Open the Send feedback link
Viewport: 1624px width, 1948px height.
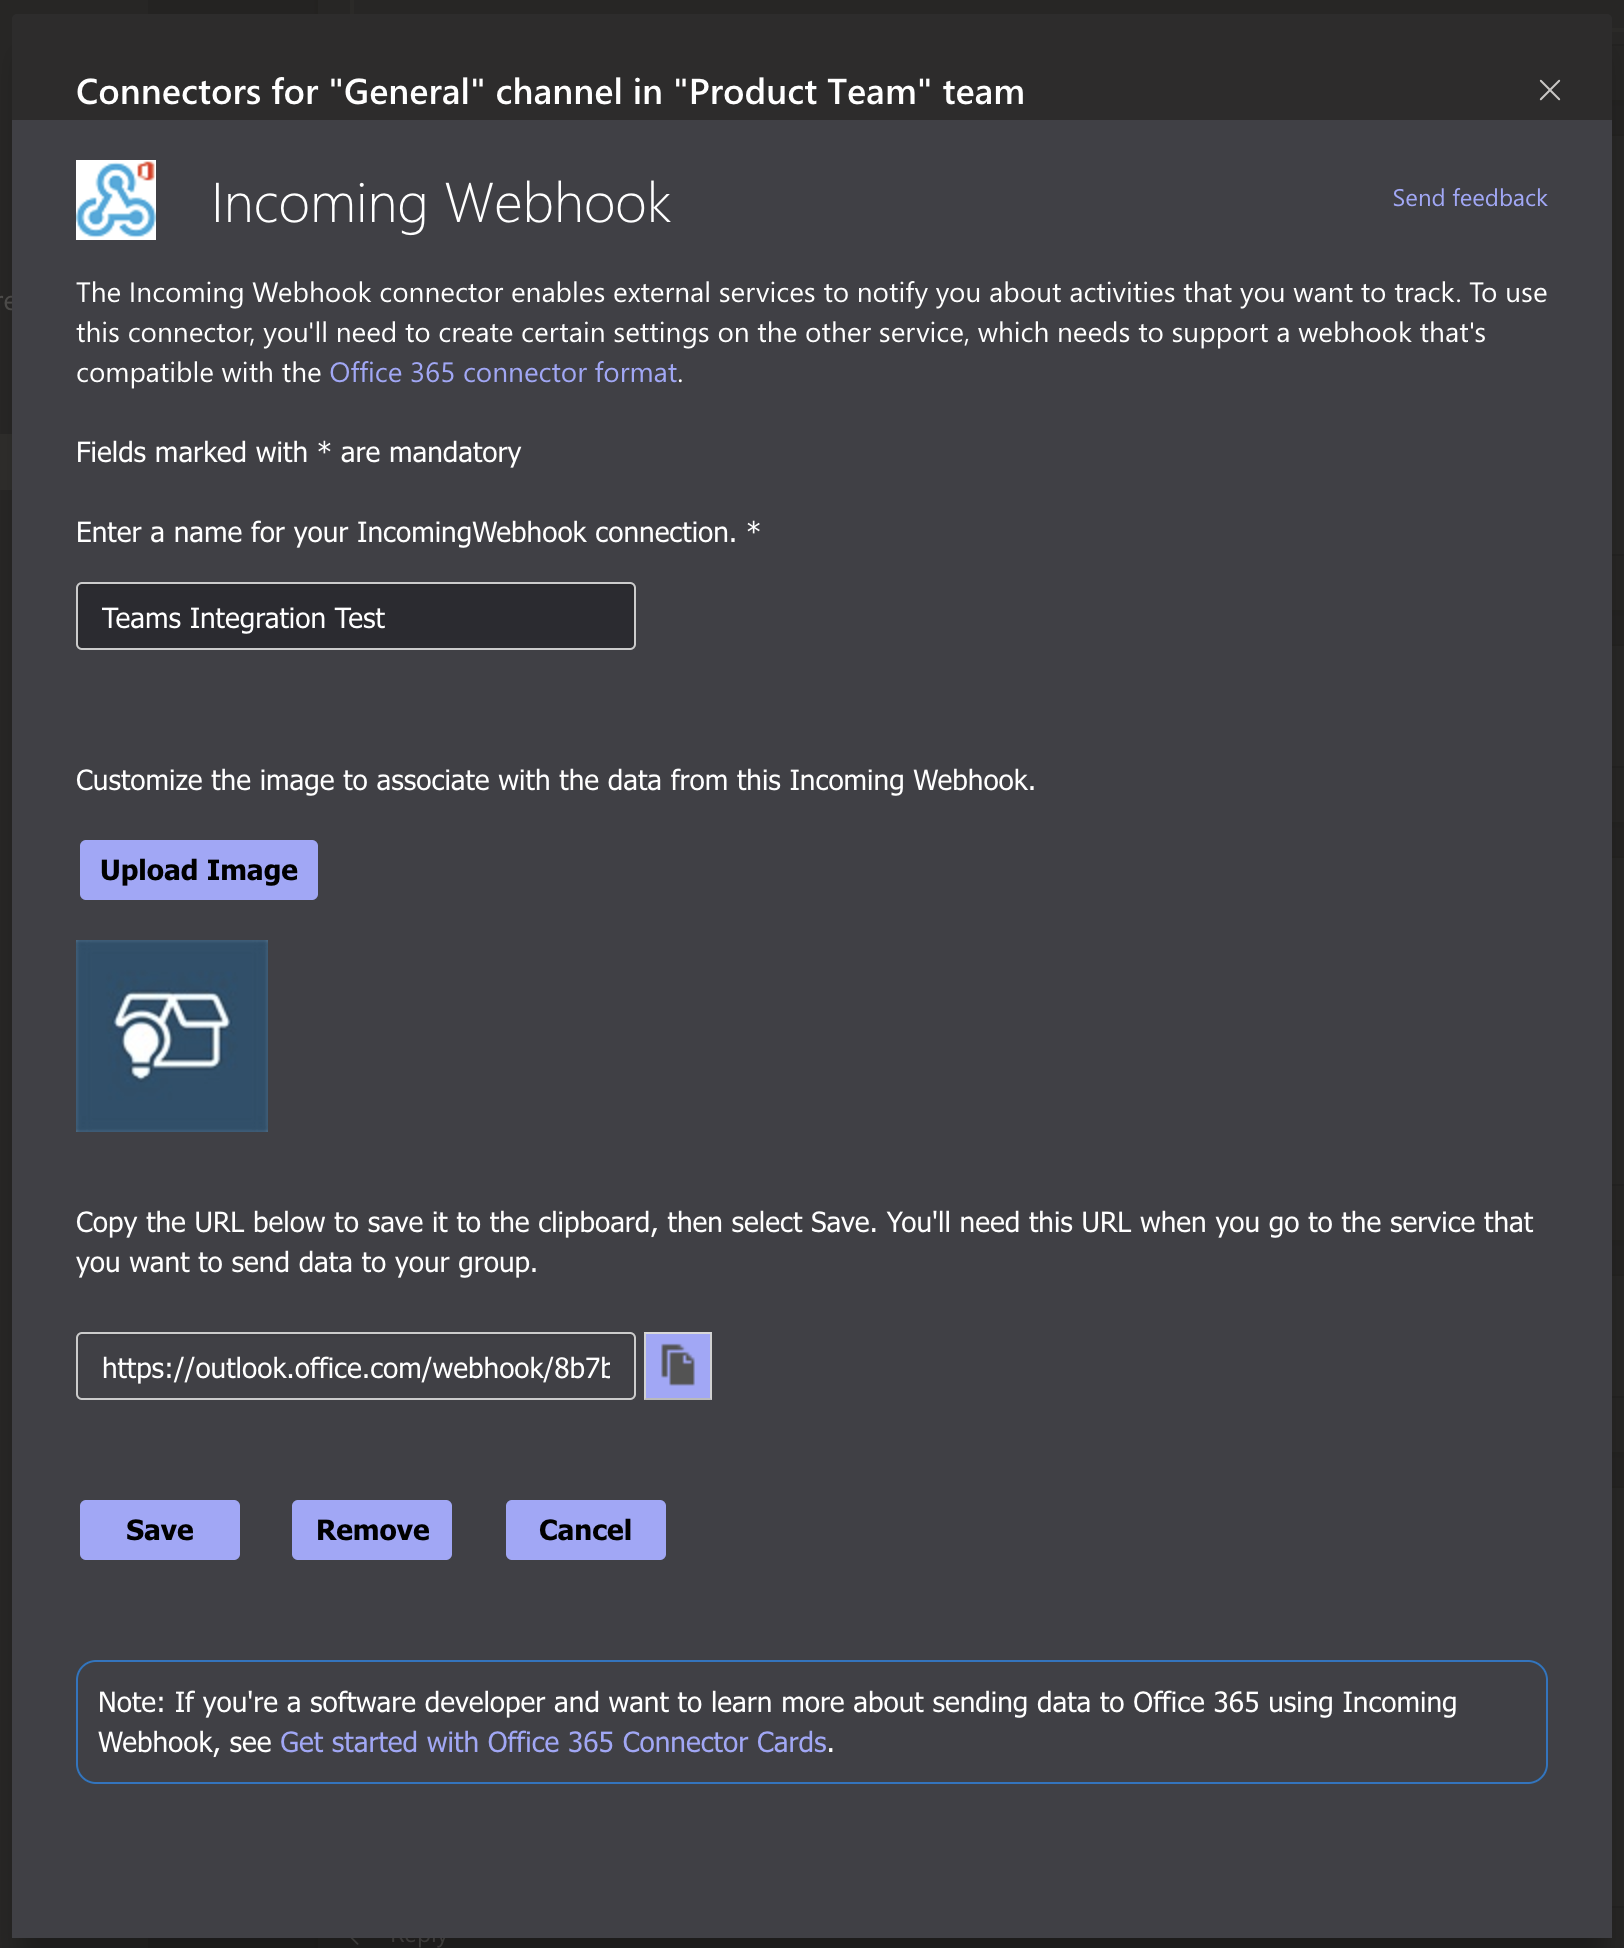tap(1470, 198)
